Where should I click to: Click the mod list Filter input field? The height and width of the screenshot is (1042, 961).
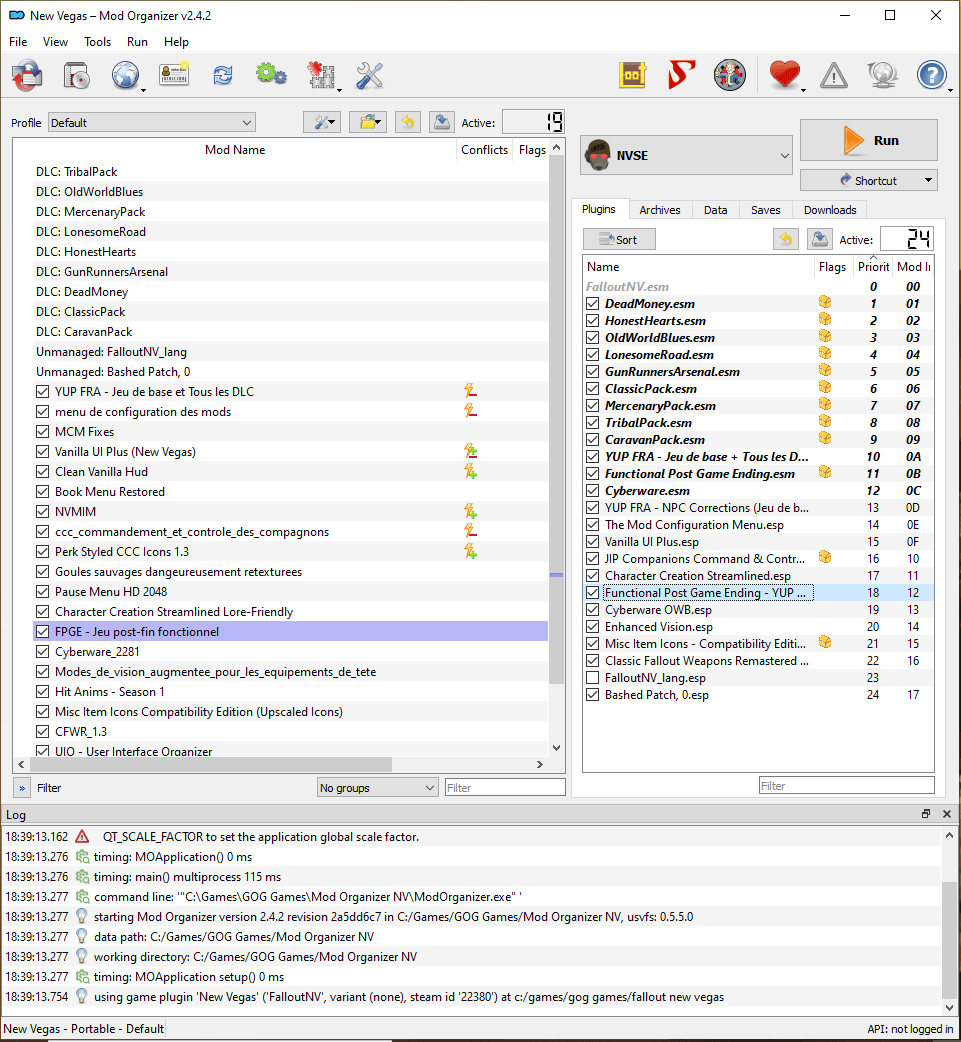(504, 787)
